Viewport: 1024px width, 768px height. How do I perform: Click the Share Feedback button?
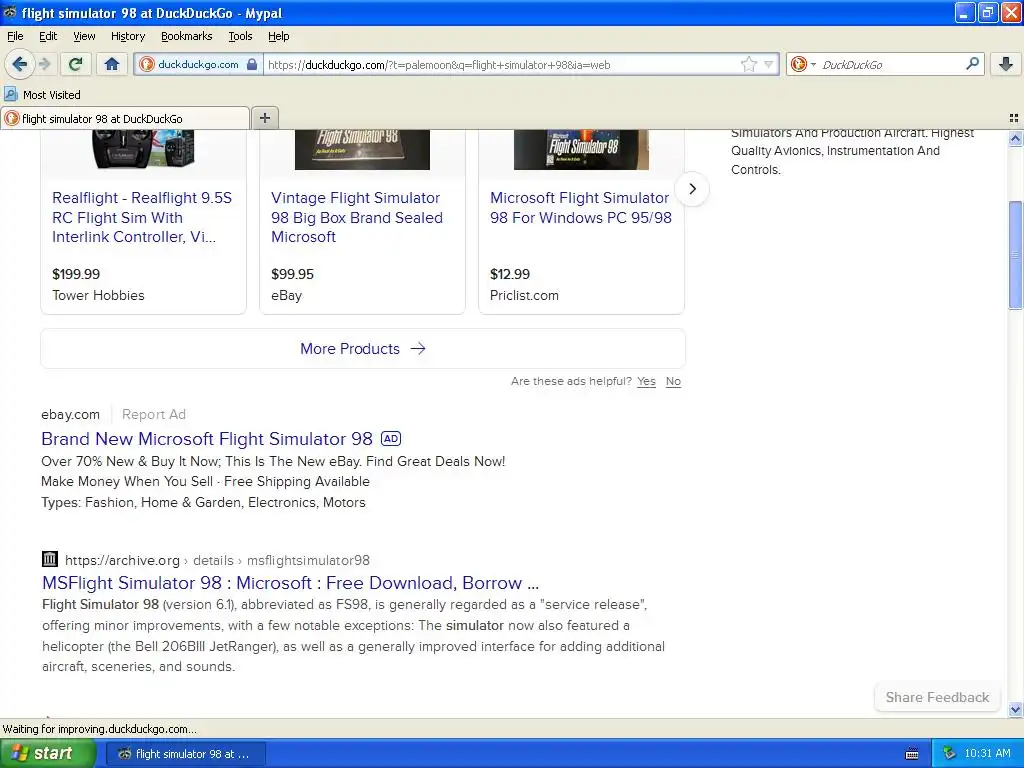(x=937, y=697)
